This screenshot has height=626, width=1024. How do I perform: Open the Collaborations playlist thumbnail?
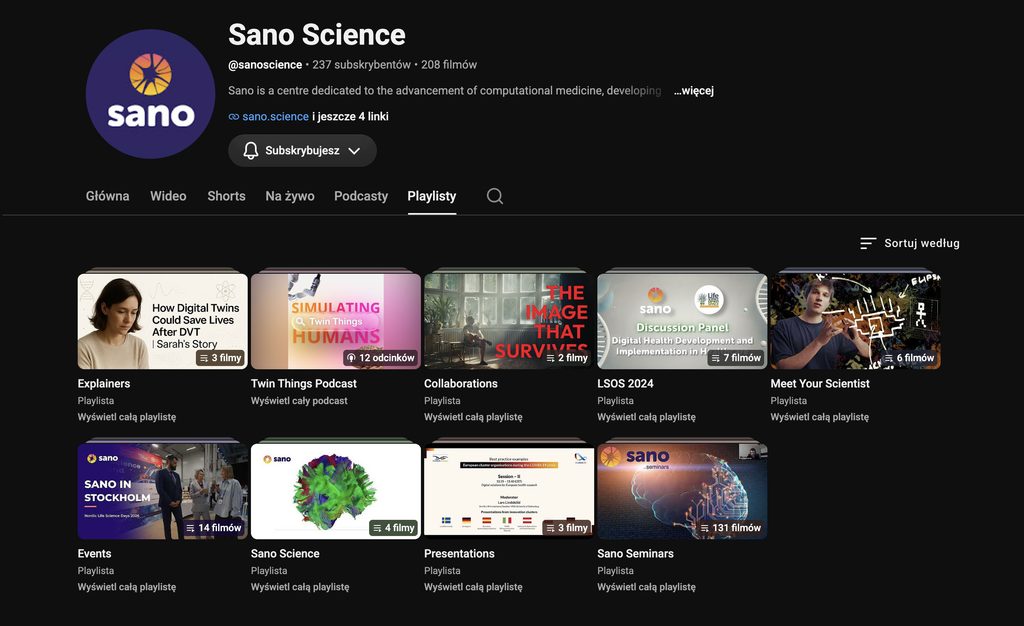click(509, 321)
